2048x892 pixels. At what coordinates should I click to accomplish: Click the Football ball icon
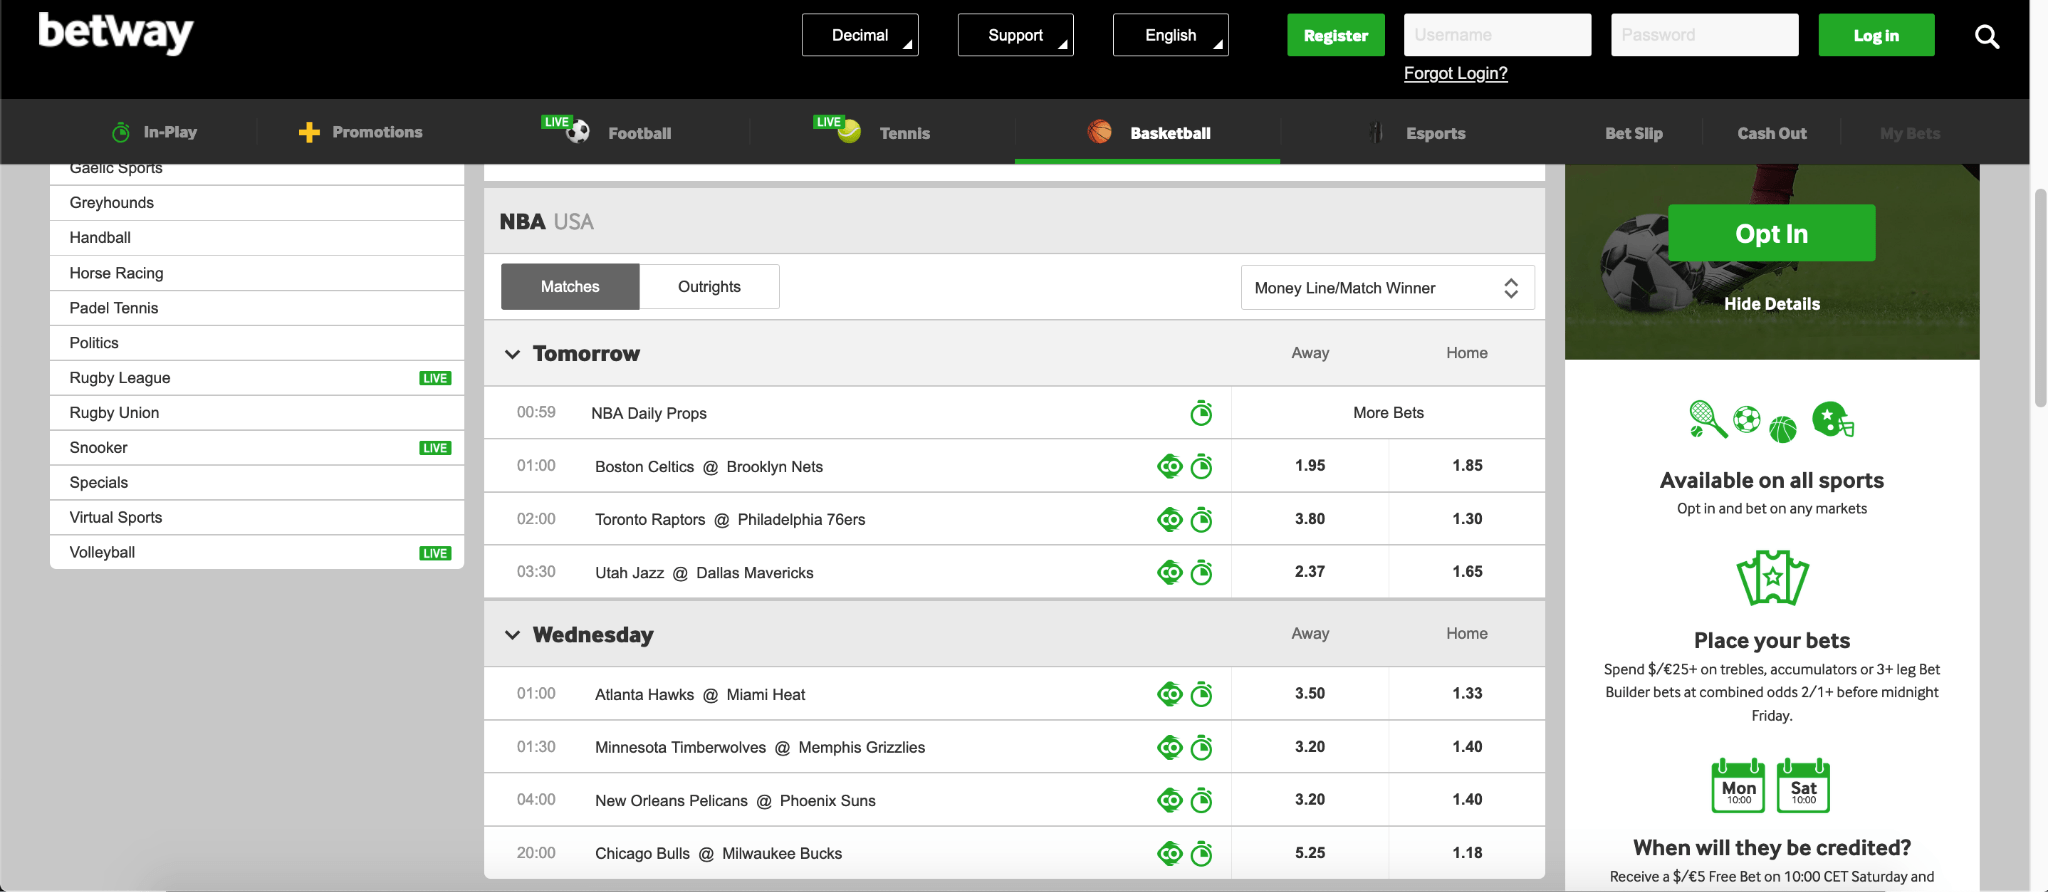pyautogui.click(x=578, y=132)
